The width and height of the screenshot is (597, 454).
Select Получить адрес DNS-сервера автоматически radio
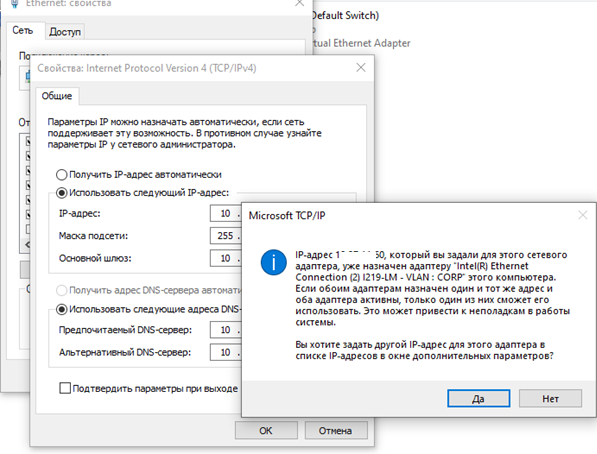pos(61,290)
